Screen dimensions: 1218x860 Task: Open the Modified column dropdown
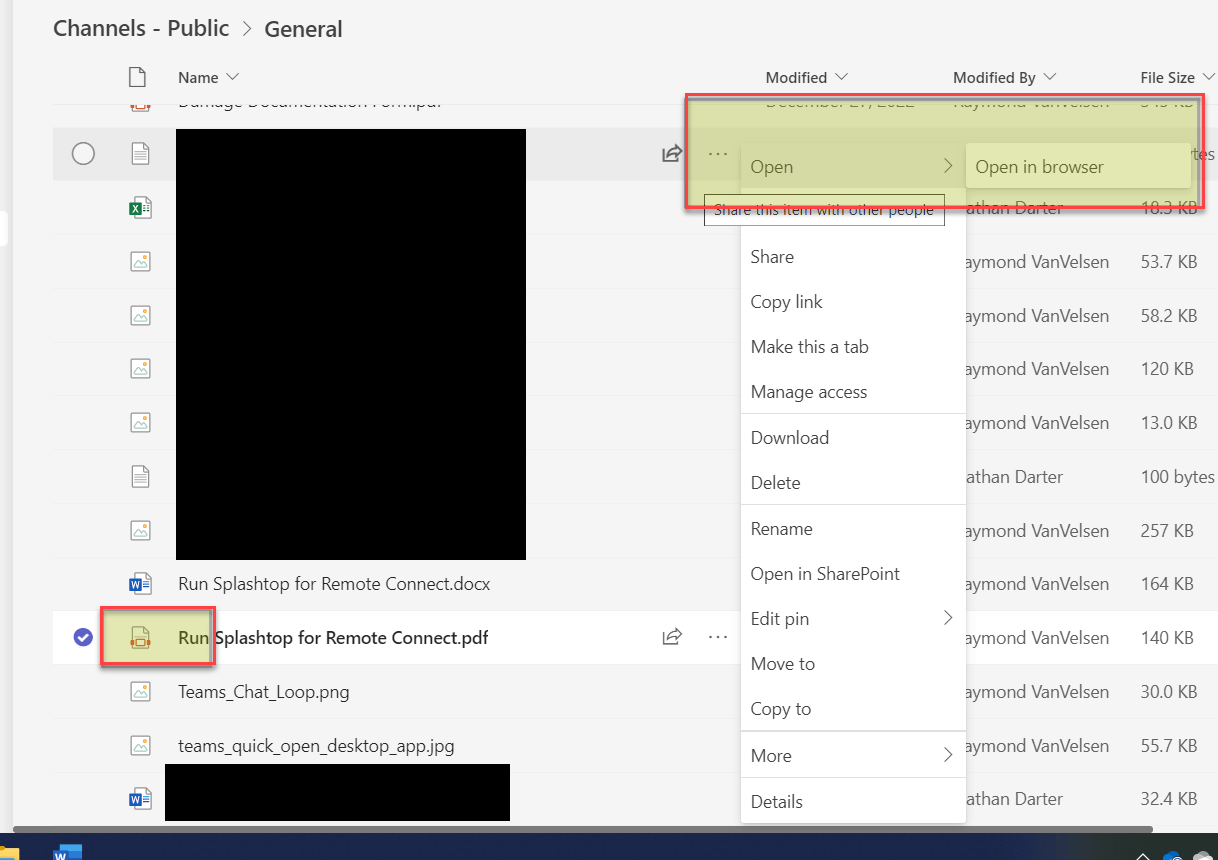(x=840, y=77)
